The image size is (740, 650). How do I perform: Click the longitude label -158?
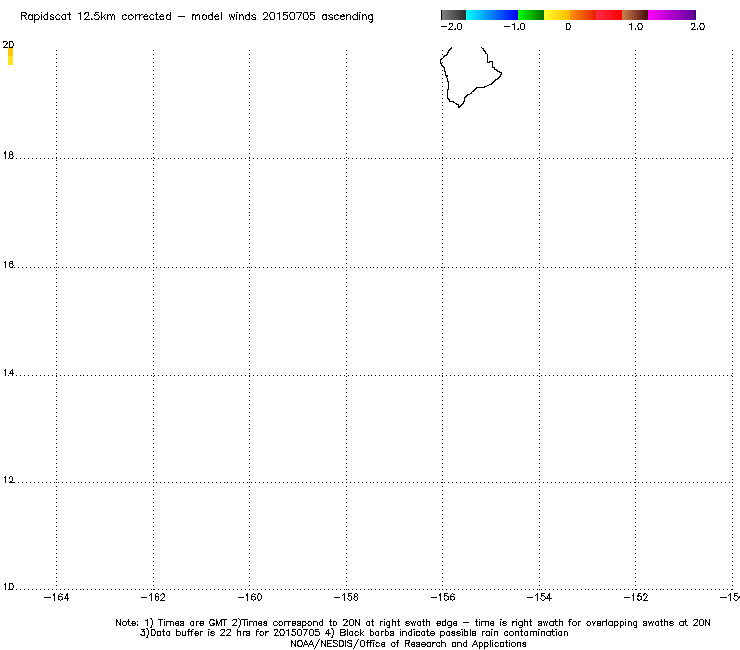click(x=346, y=598)
